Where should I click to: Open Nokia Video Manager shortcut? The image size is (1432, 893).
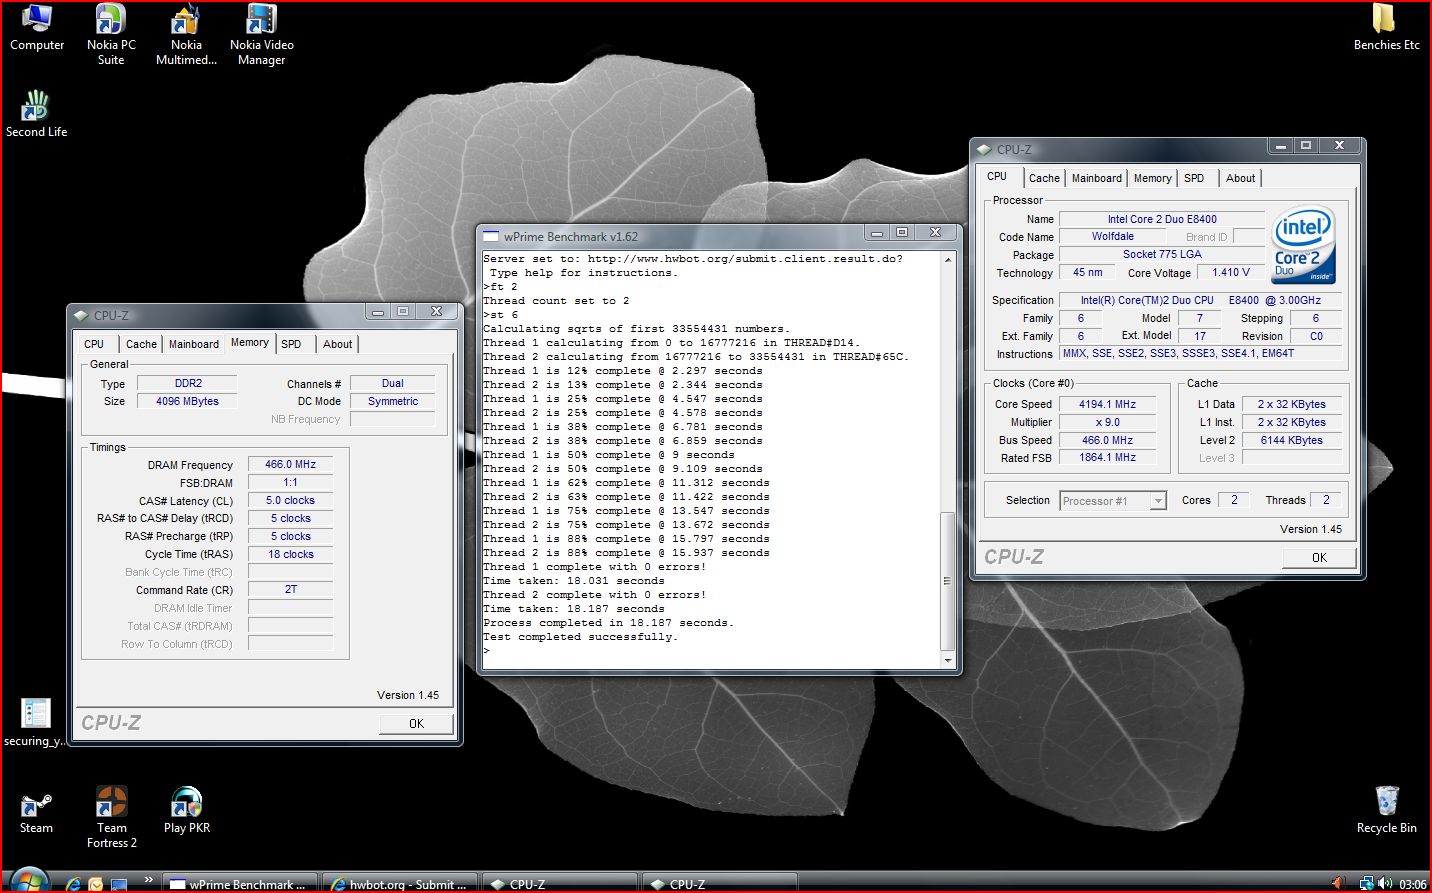point(261,35)
